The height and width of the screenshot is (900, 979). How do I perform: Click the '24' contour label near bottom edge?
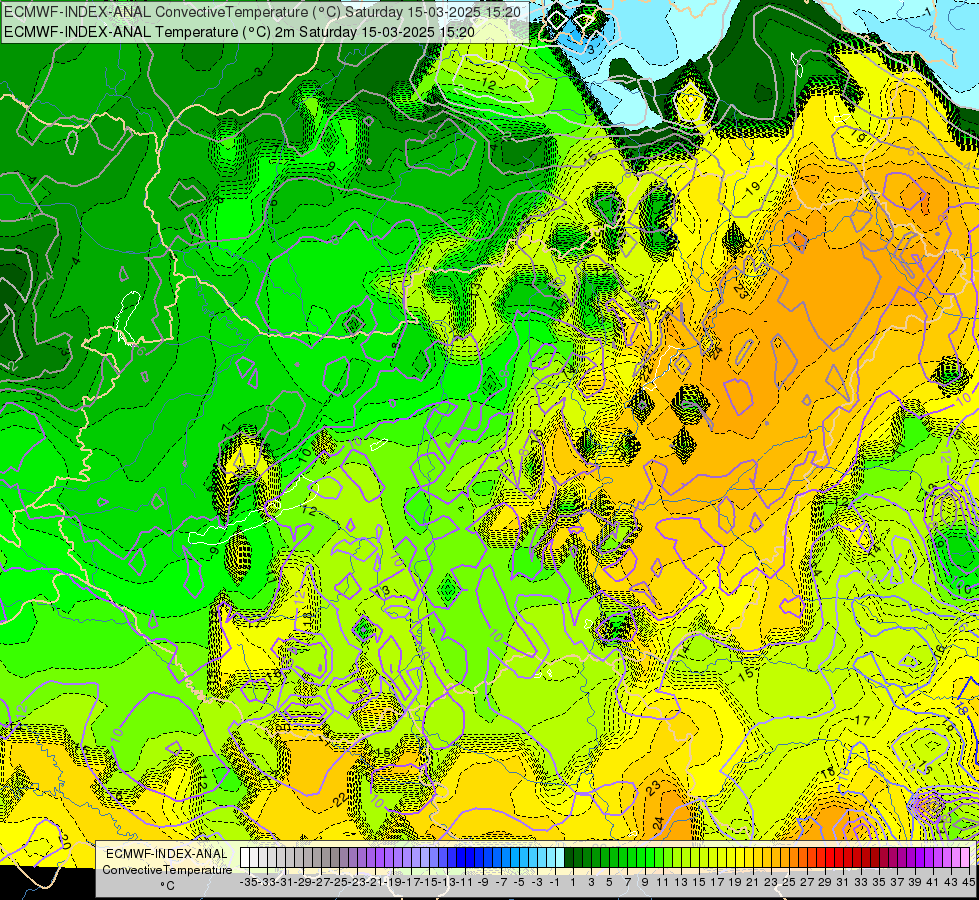(x=658, y=823)
